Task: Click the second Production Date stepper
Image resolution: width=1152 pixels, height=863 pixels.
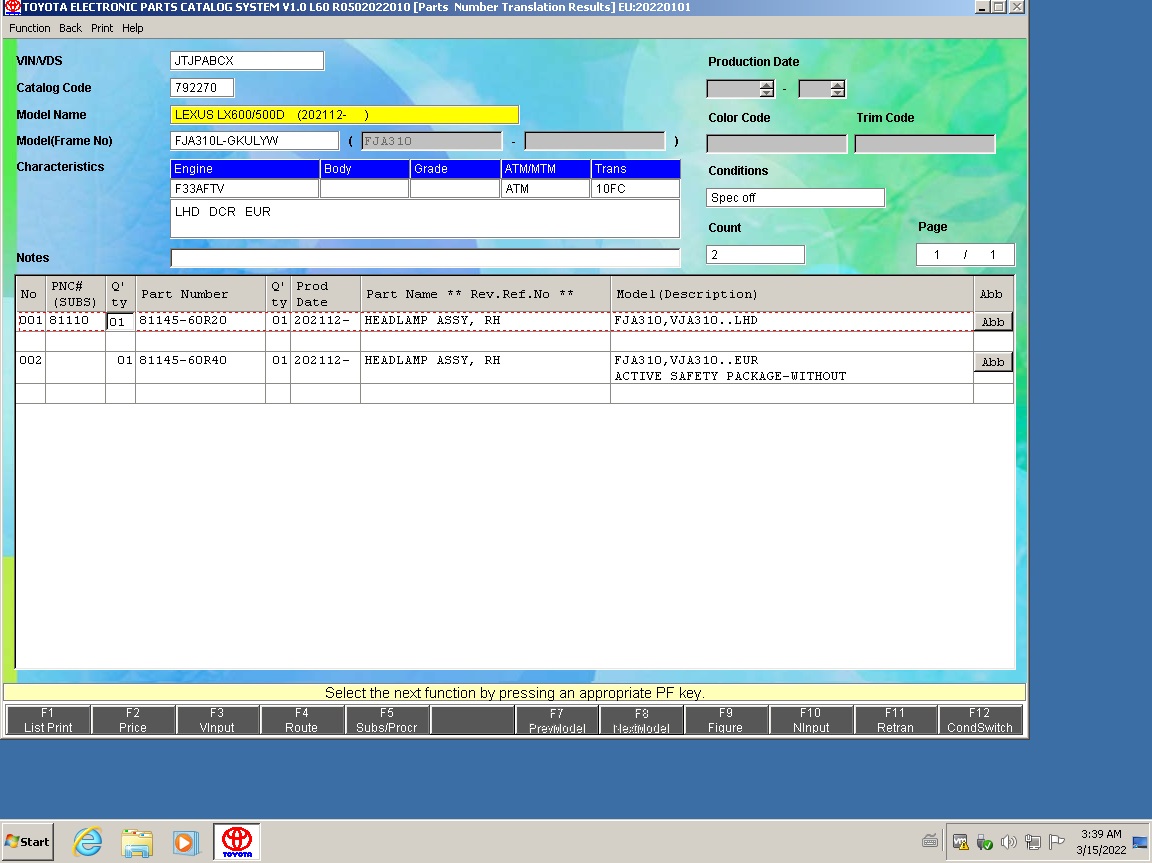Action: [838, 89]
